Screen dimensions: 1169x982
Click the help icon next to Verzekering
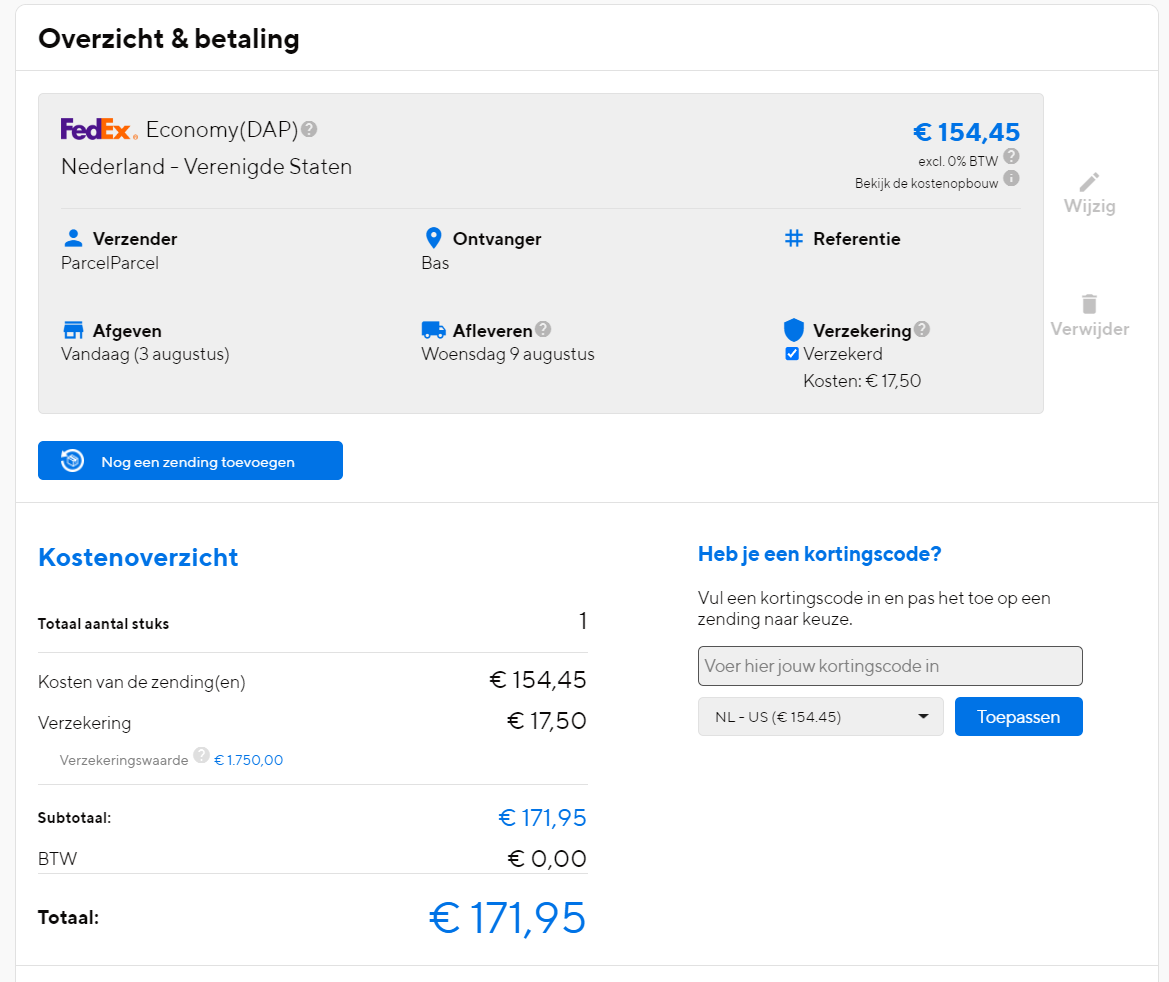(x=922, y=329)
